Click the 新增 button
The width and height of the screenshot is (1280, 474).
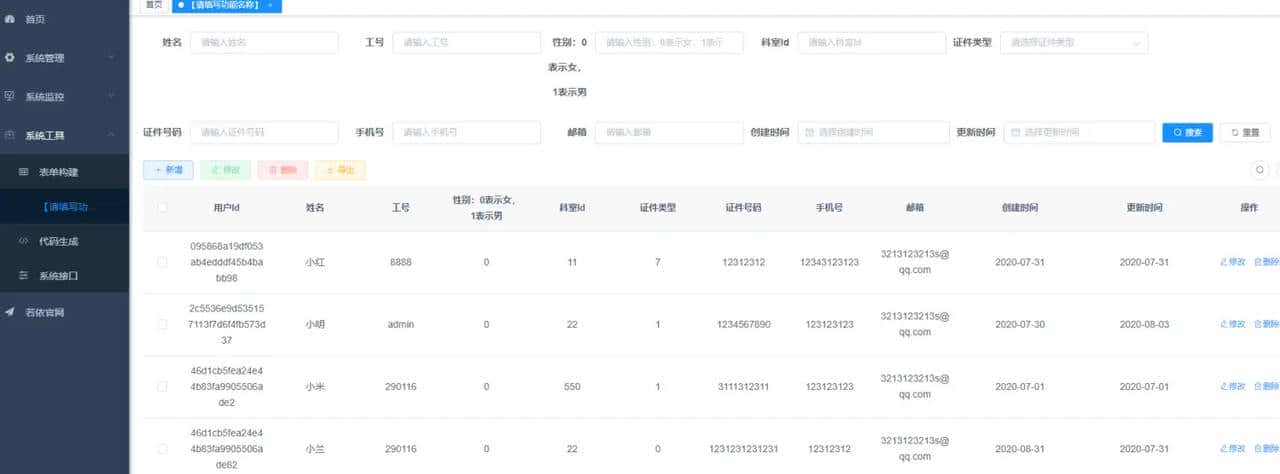[x=168, y=170]
